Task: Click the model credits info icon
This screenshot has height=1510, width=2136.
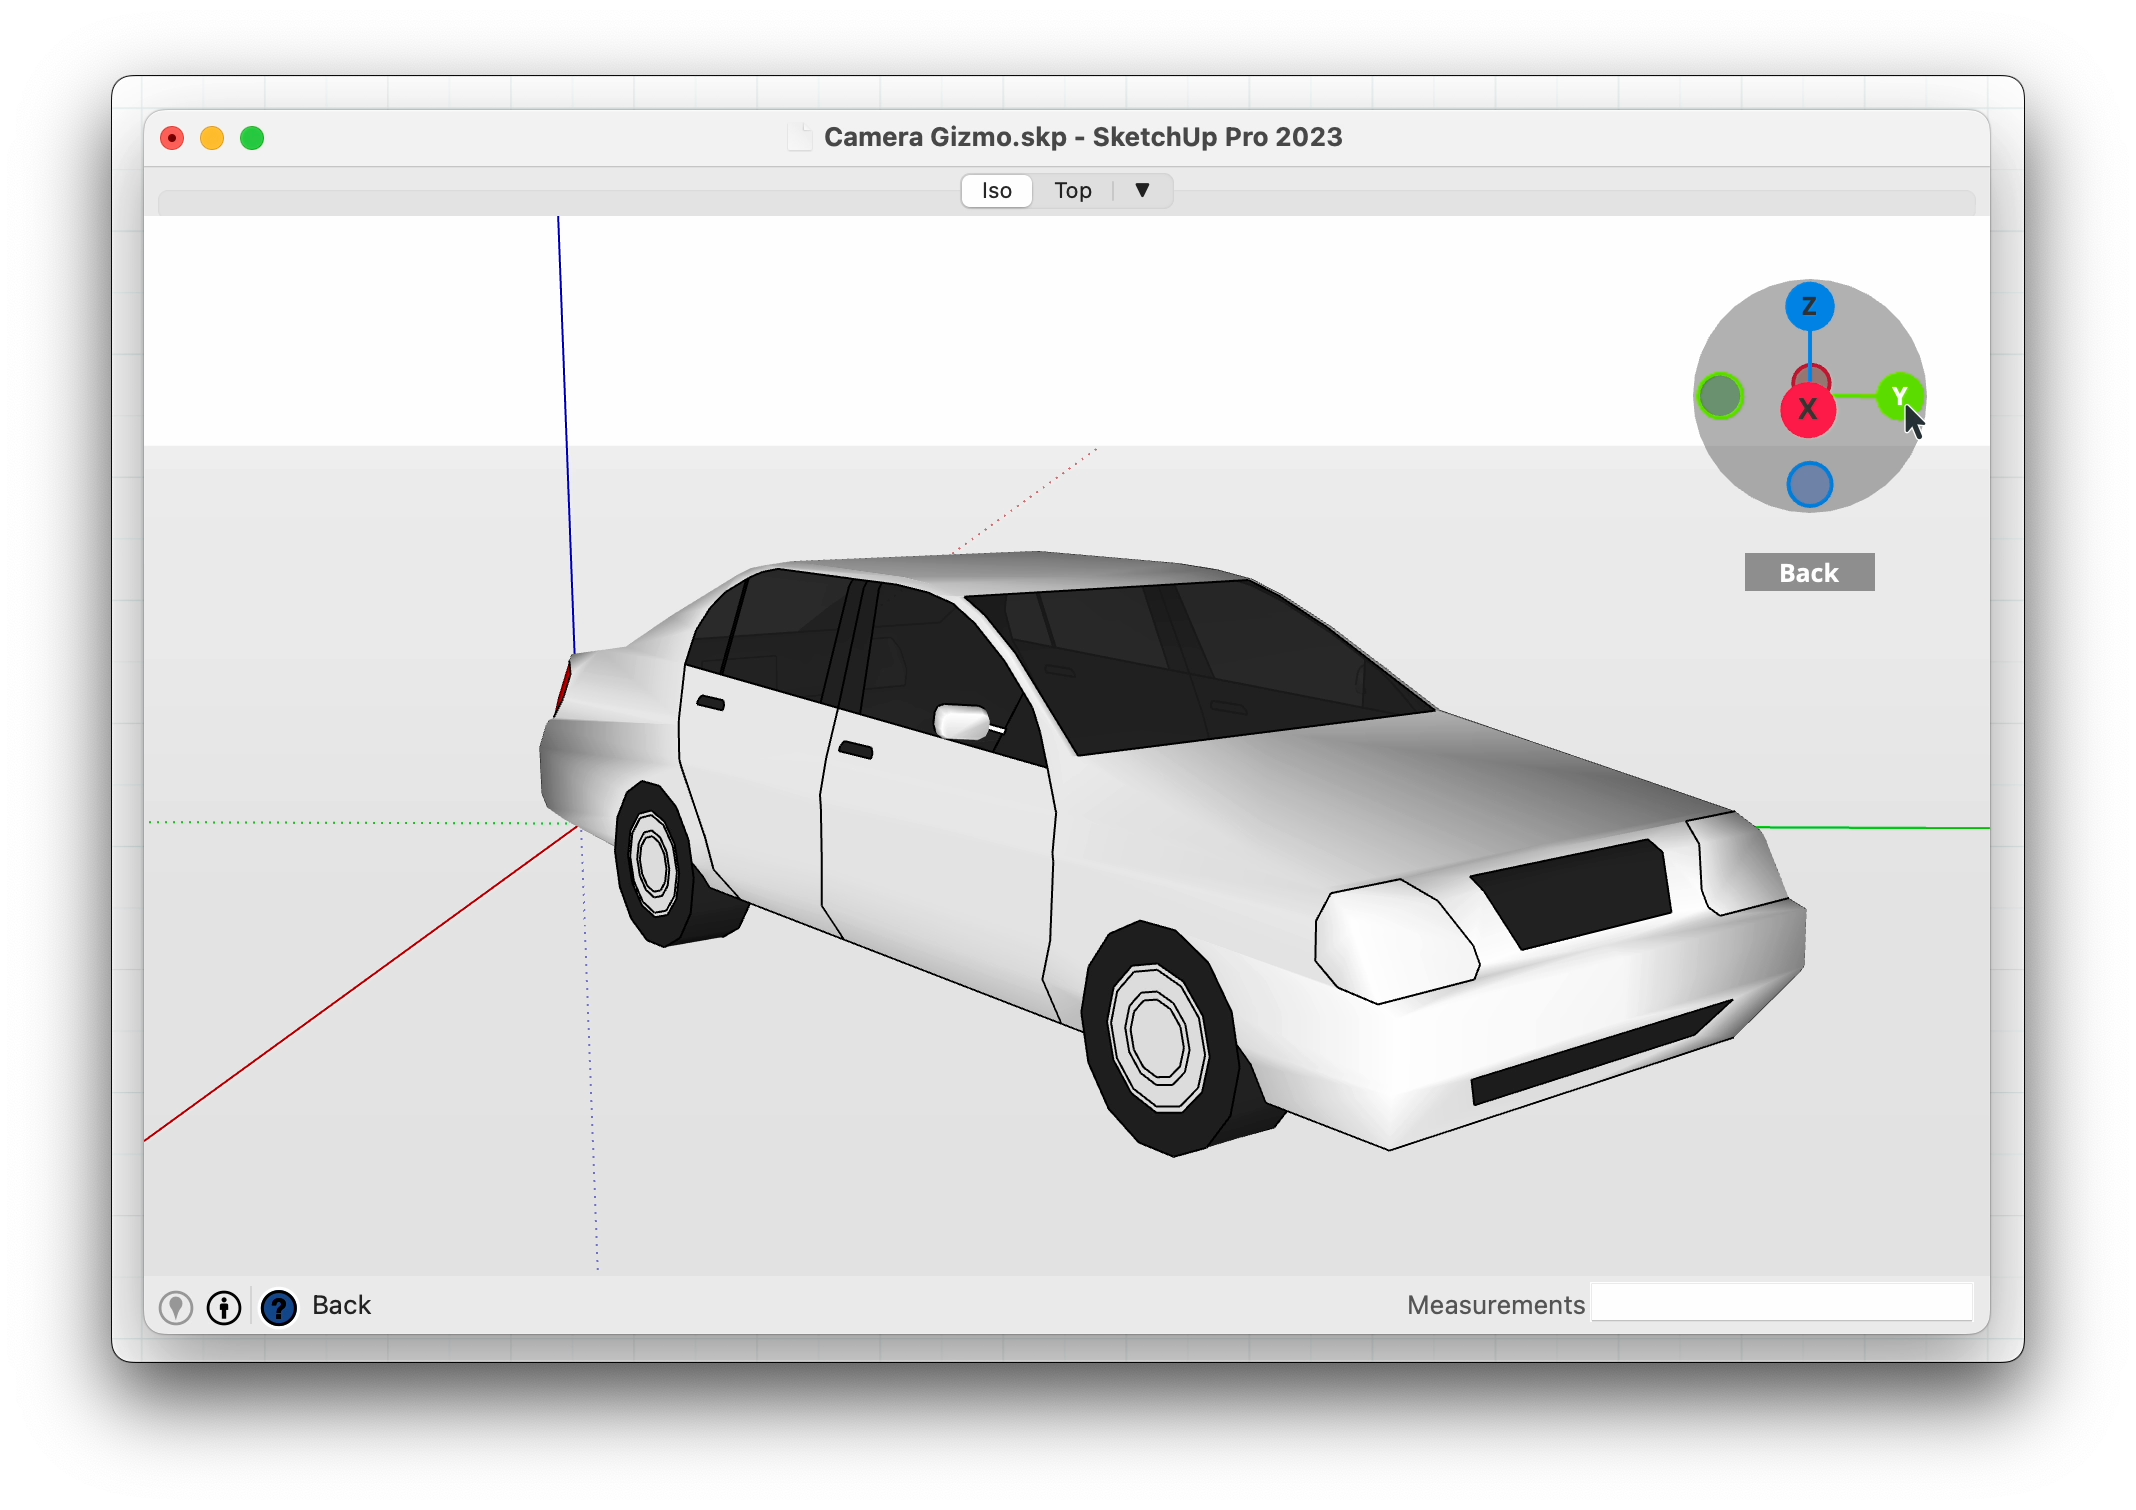Action: 224,1306
